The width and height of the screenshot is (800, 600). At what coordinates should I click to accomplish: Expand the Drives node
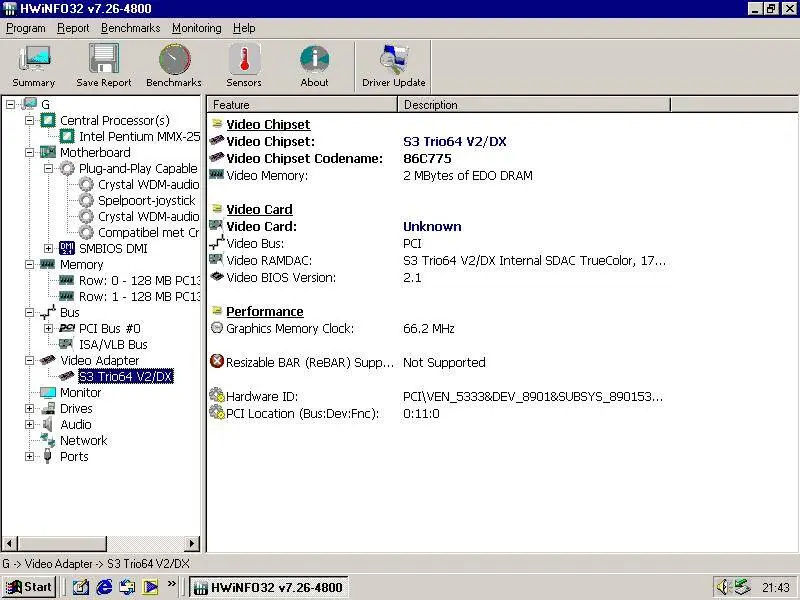click(30, 408)
